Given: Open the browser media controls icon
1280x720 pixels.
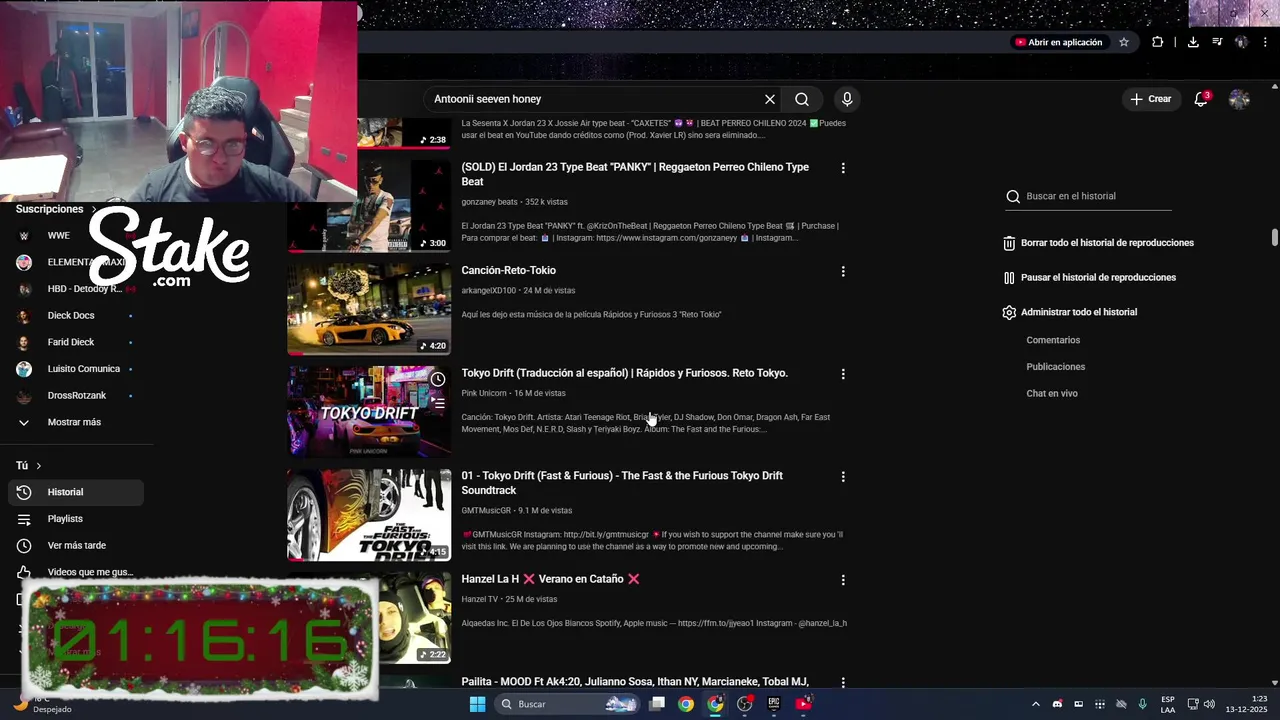Looking at the screenshot, I should [1217, 42].
